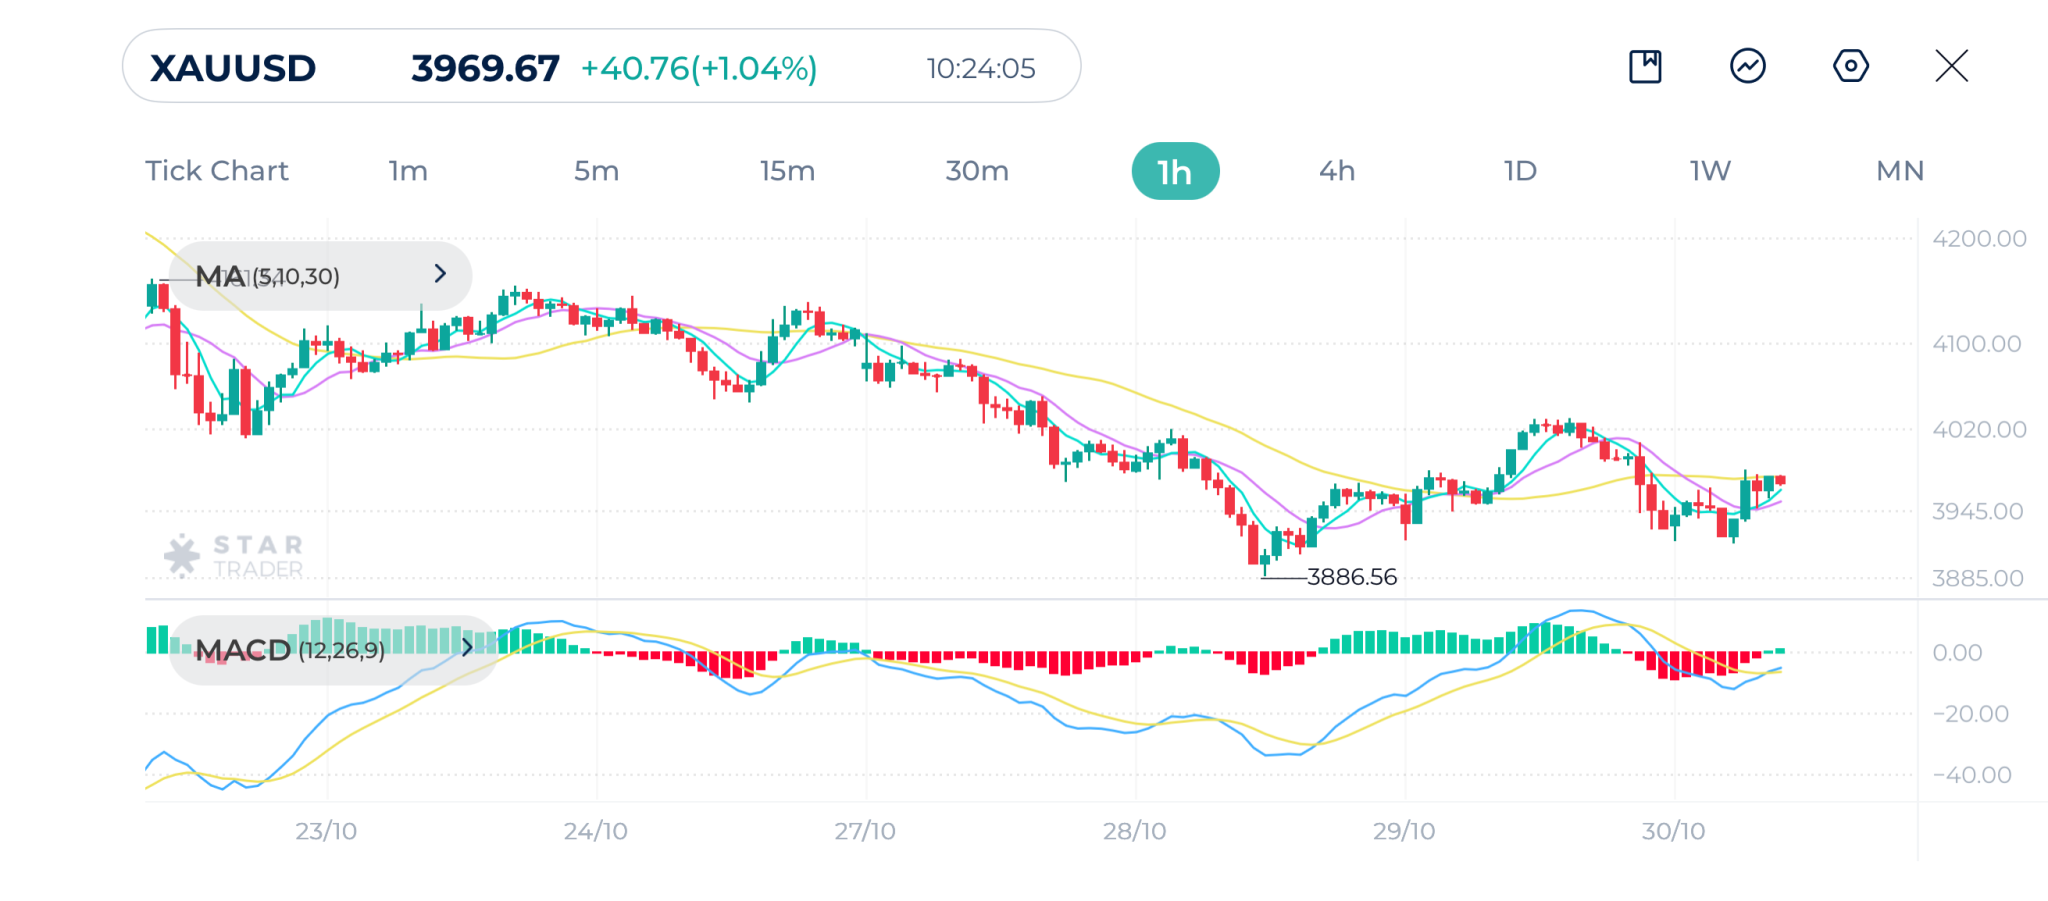Open the chart indicators line icon
This screenshot has height=901, width=2048.
tap(1747, 67)
